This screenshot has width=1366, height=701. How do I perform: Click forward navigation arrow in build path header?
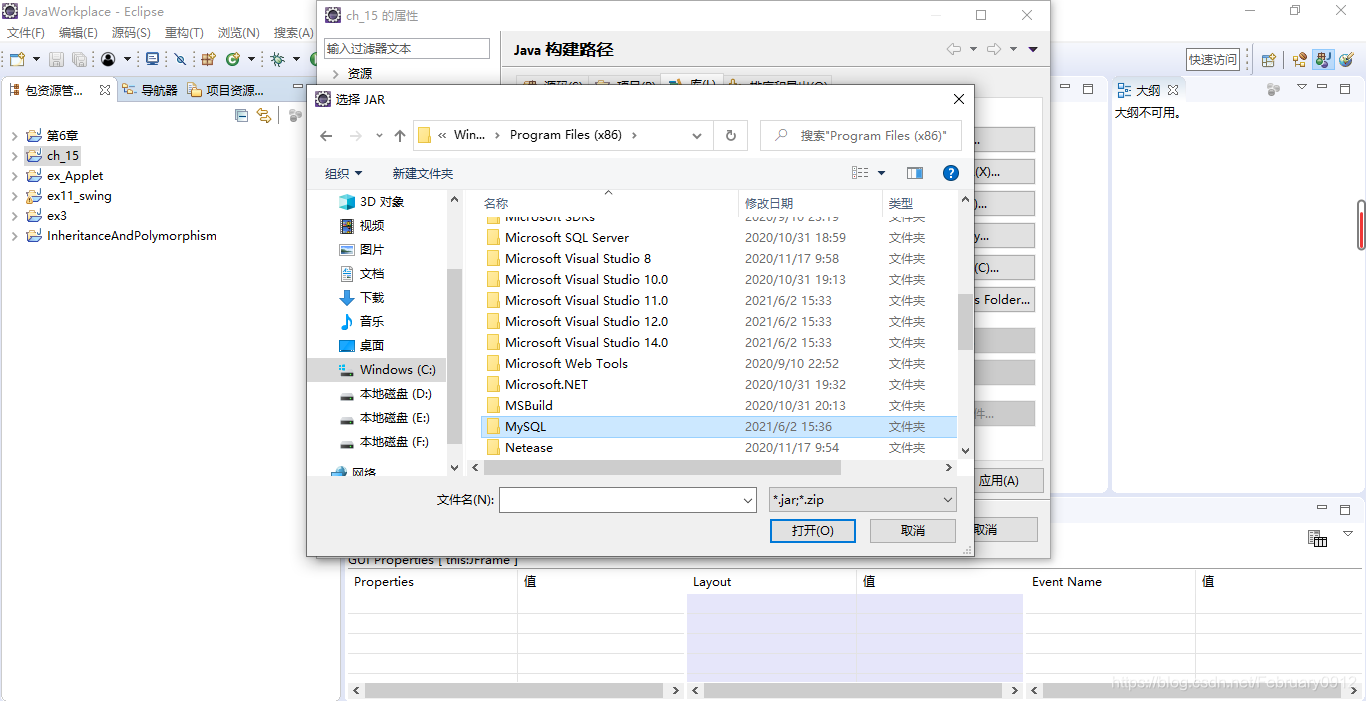click(x=993, y=49)
